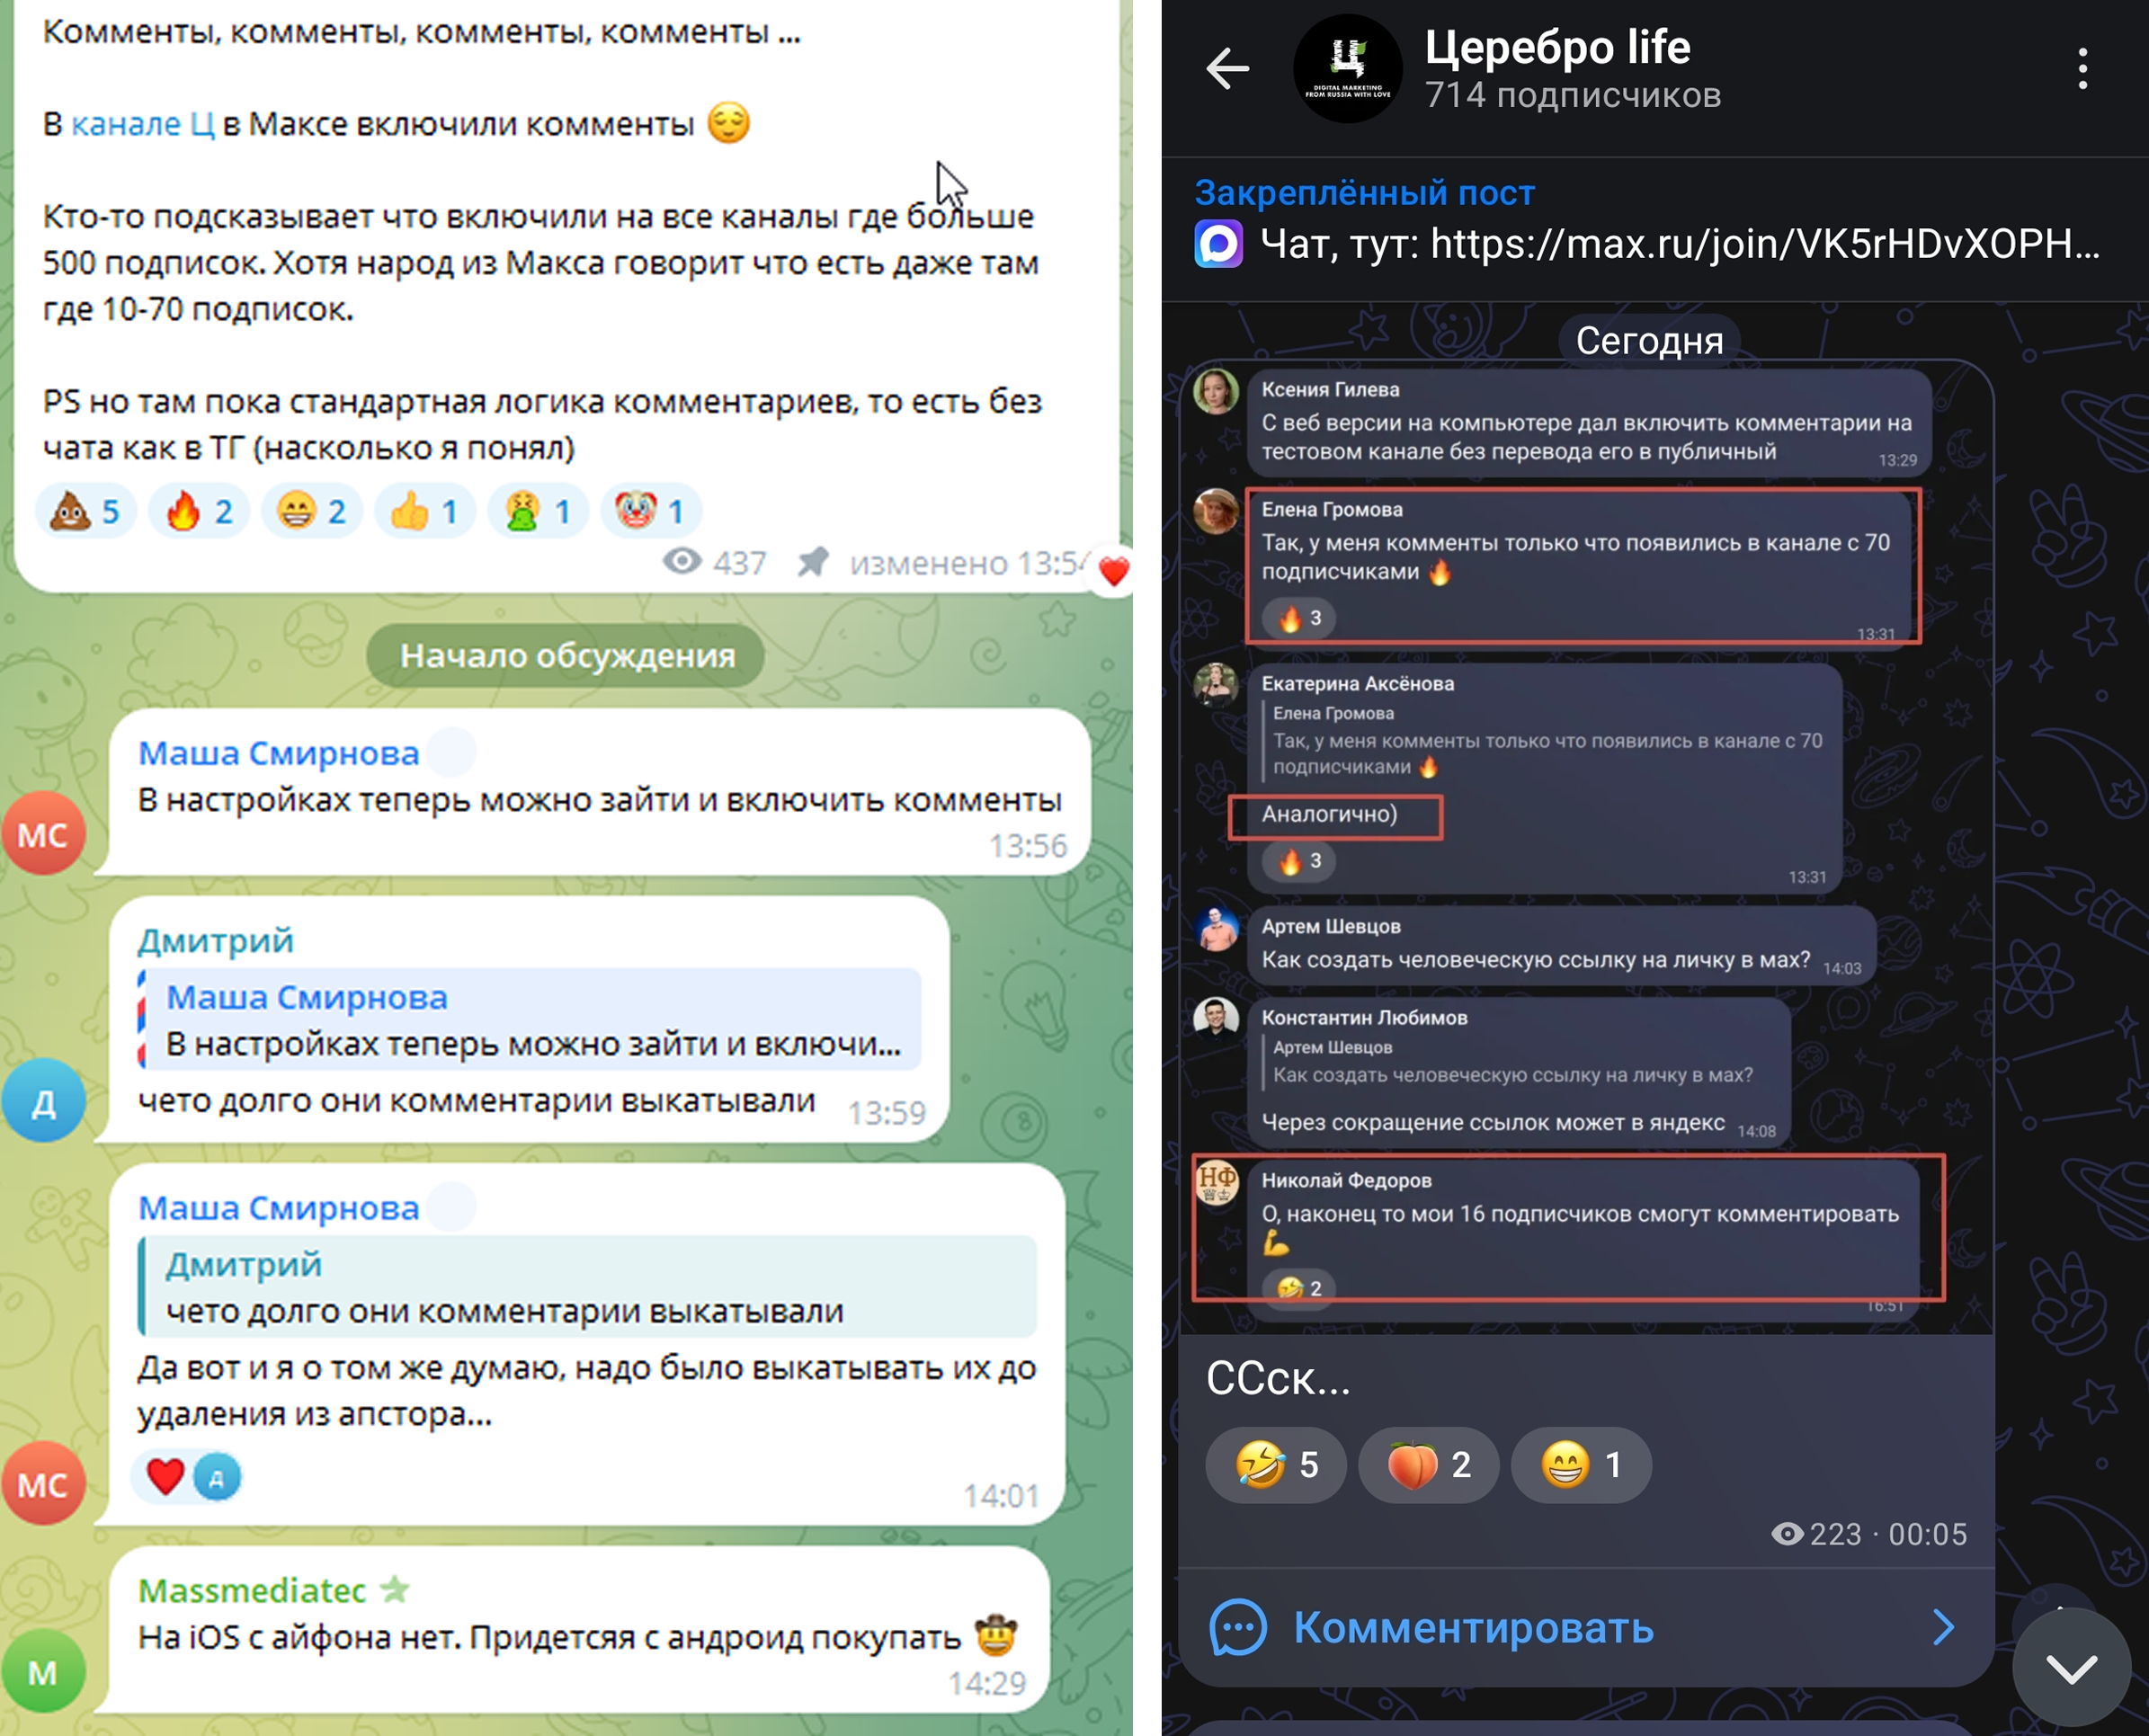This screenshot has height=1736, width=2149.
Task: Open Константин Любимов avatar
Action: pyautogui.click(x=1216, y=1019)
